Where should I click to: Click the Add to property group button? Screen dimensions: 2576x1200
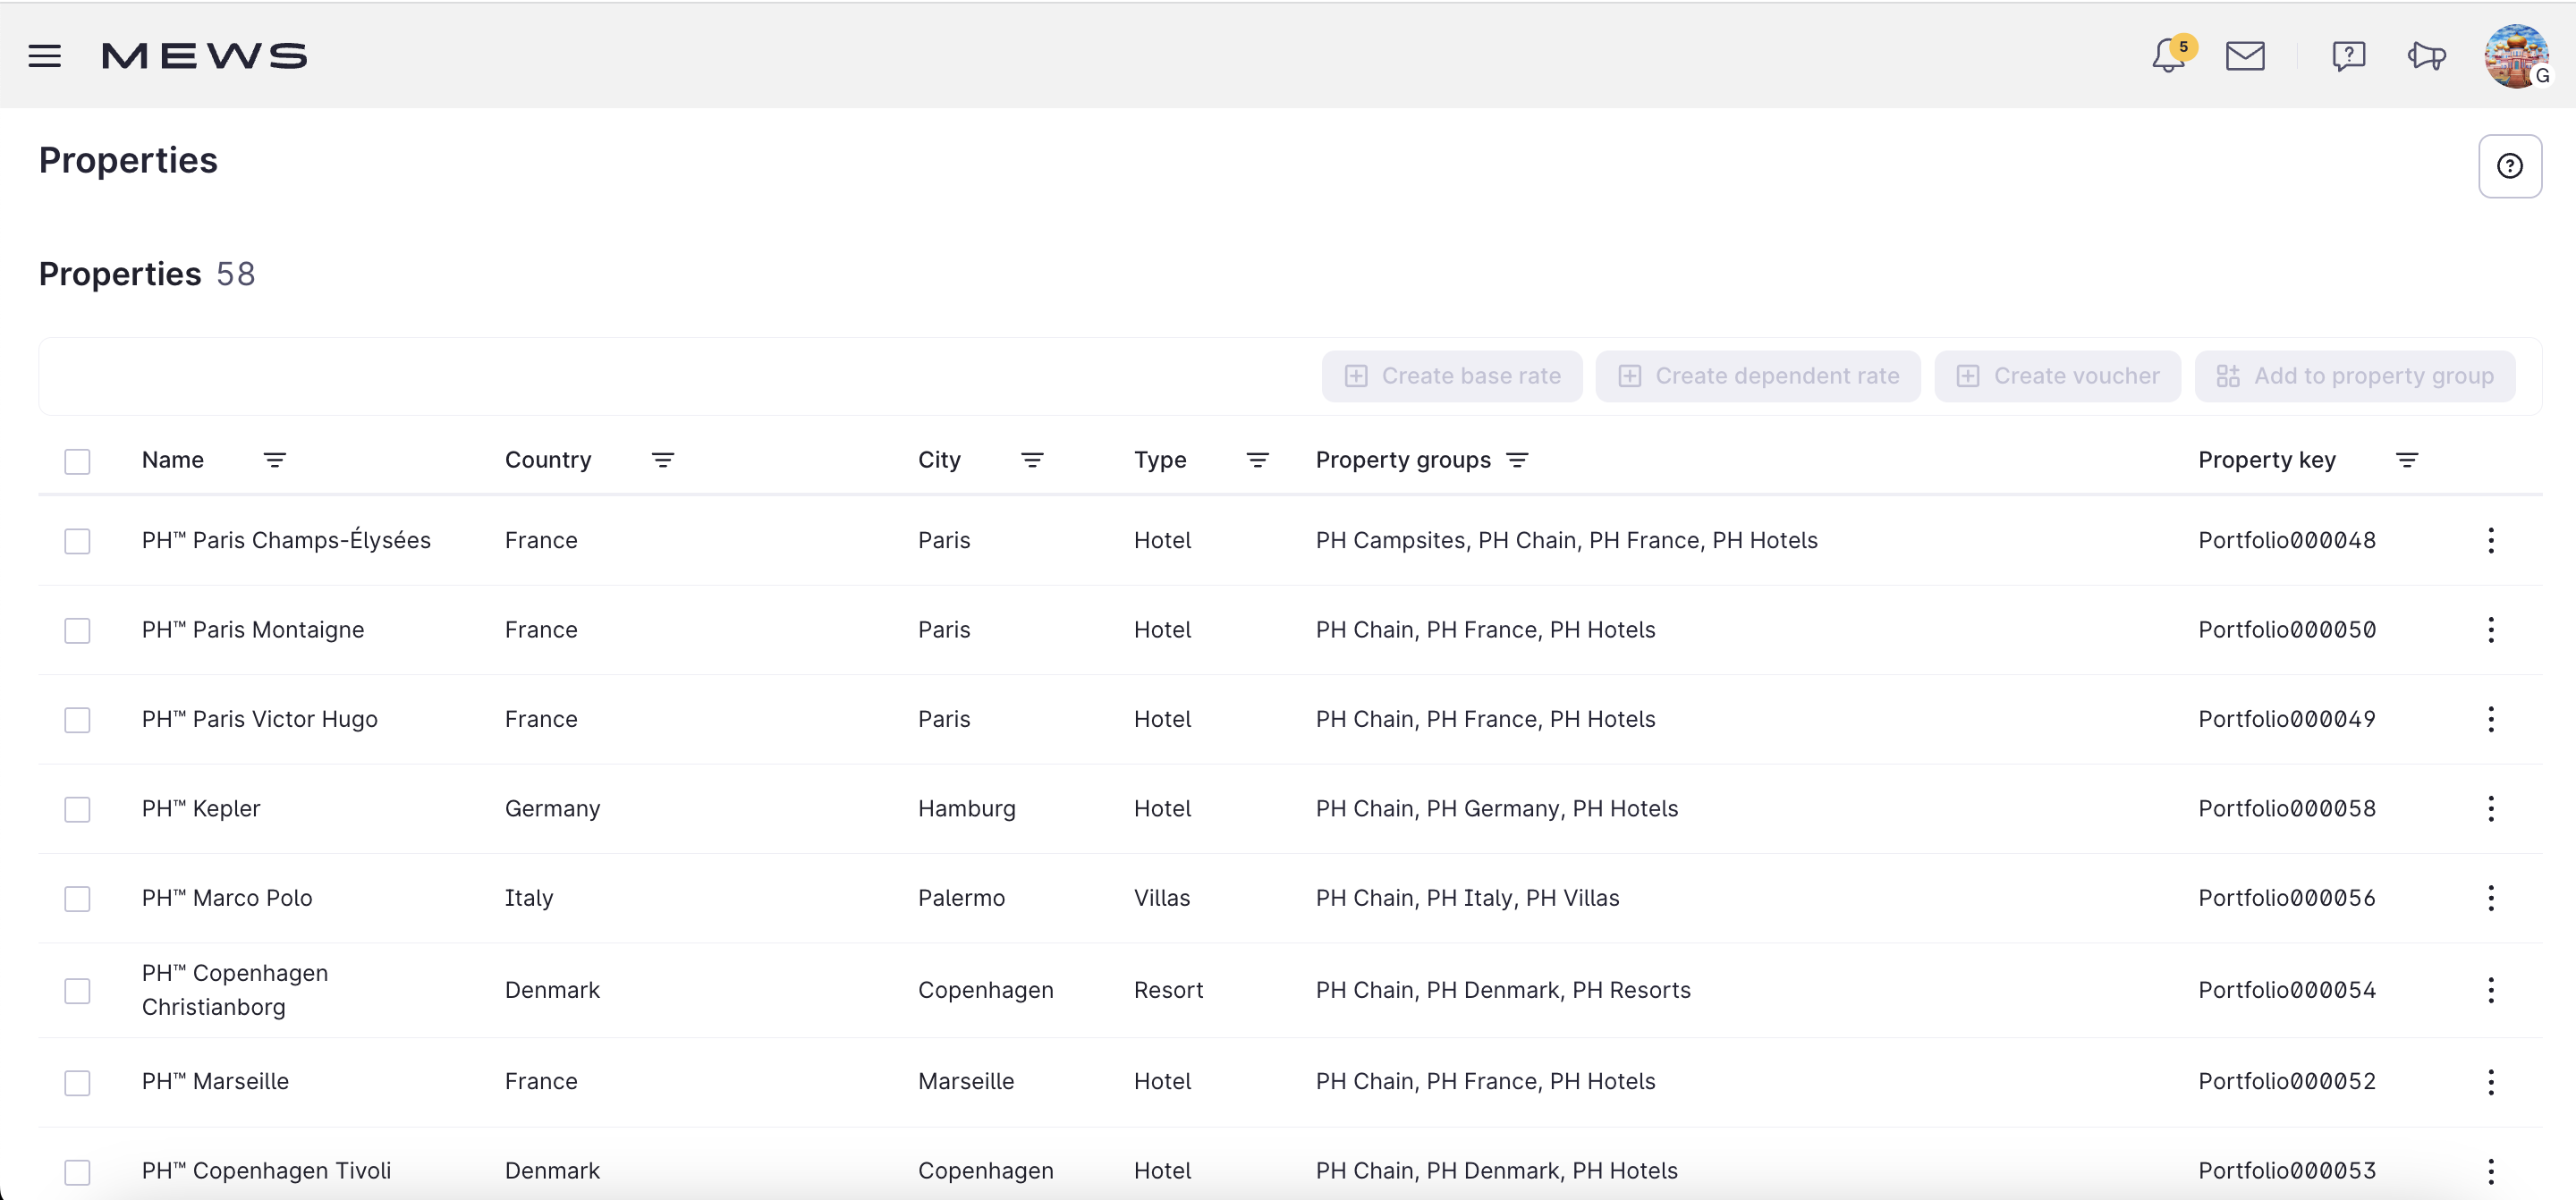pos(2355,376)
